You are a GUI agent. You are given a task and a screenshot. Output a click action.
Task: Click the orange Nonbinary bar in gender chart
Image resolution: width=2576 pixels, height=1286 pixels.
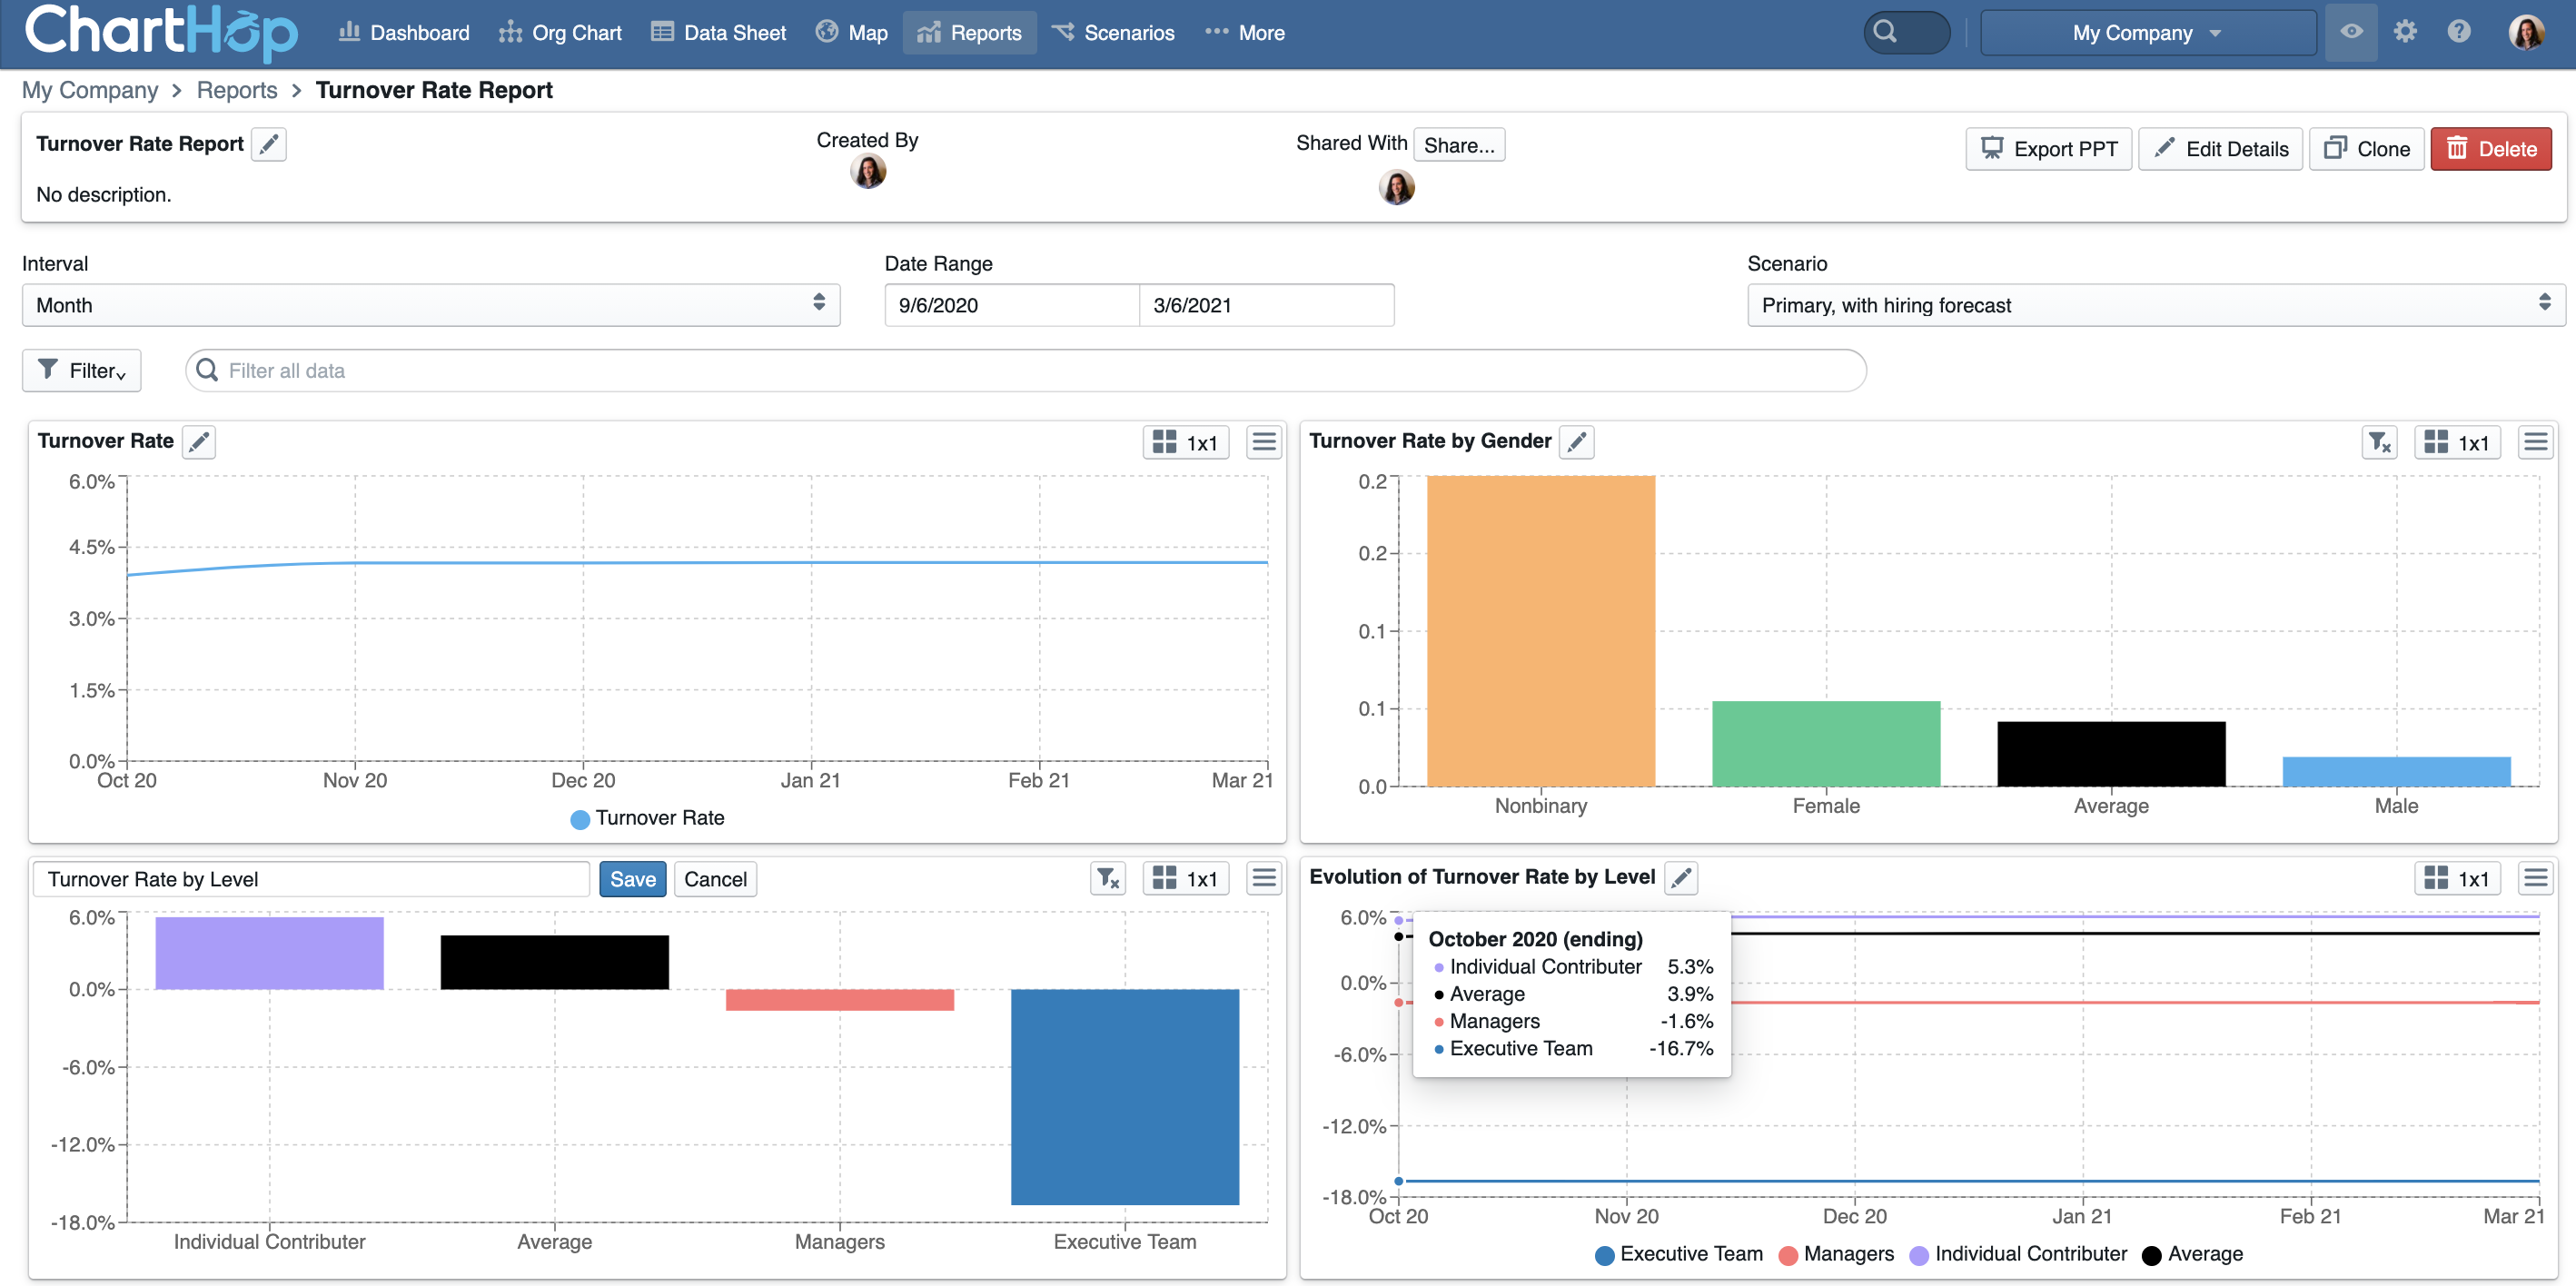click(x=1540, y=630)
